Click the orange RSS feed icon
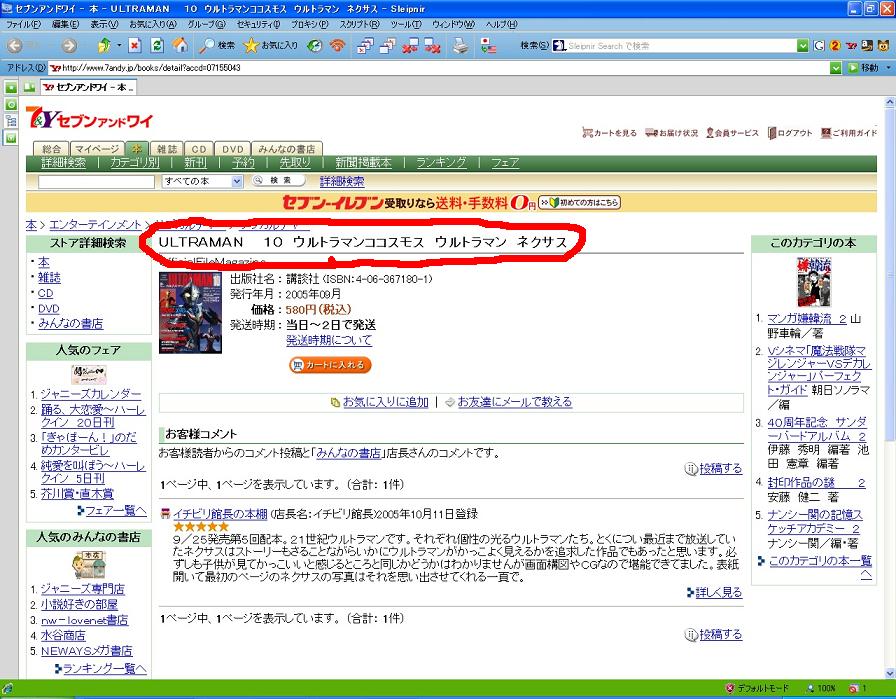896x699 pixels. 338,46
